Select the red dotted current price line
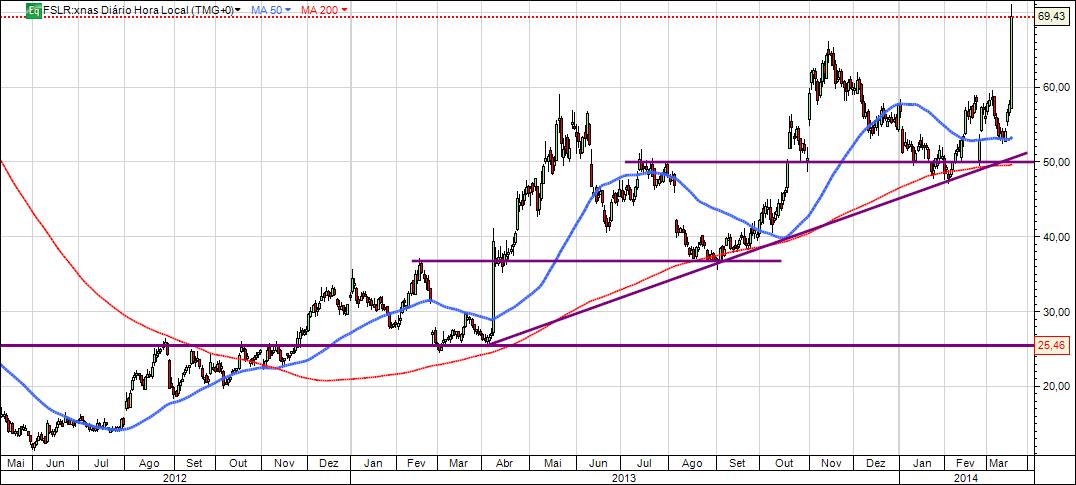The image size is (1076, 485). pos(515,16)
